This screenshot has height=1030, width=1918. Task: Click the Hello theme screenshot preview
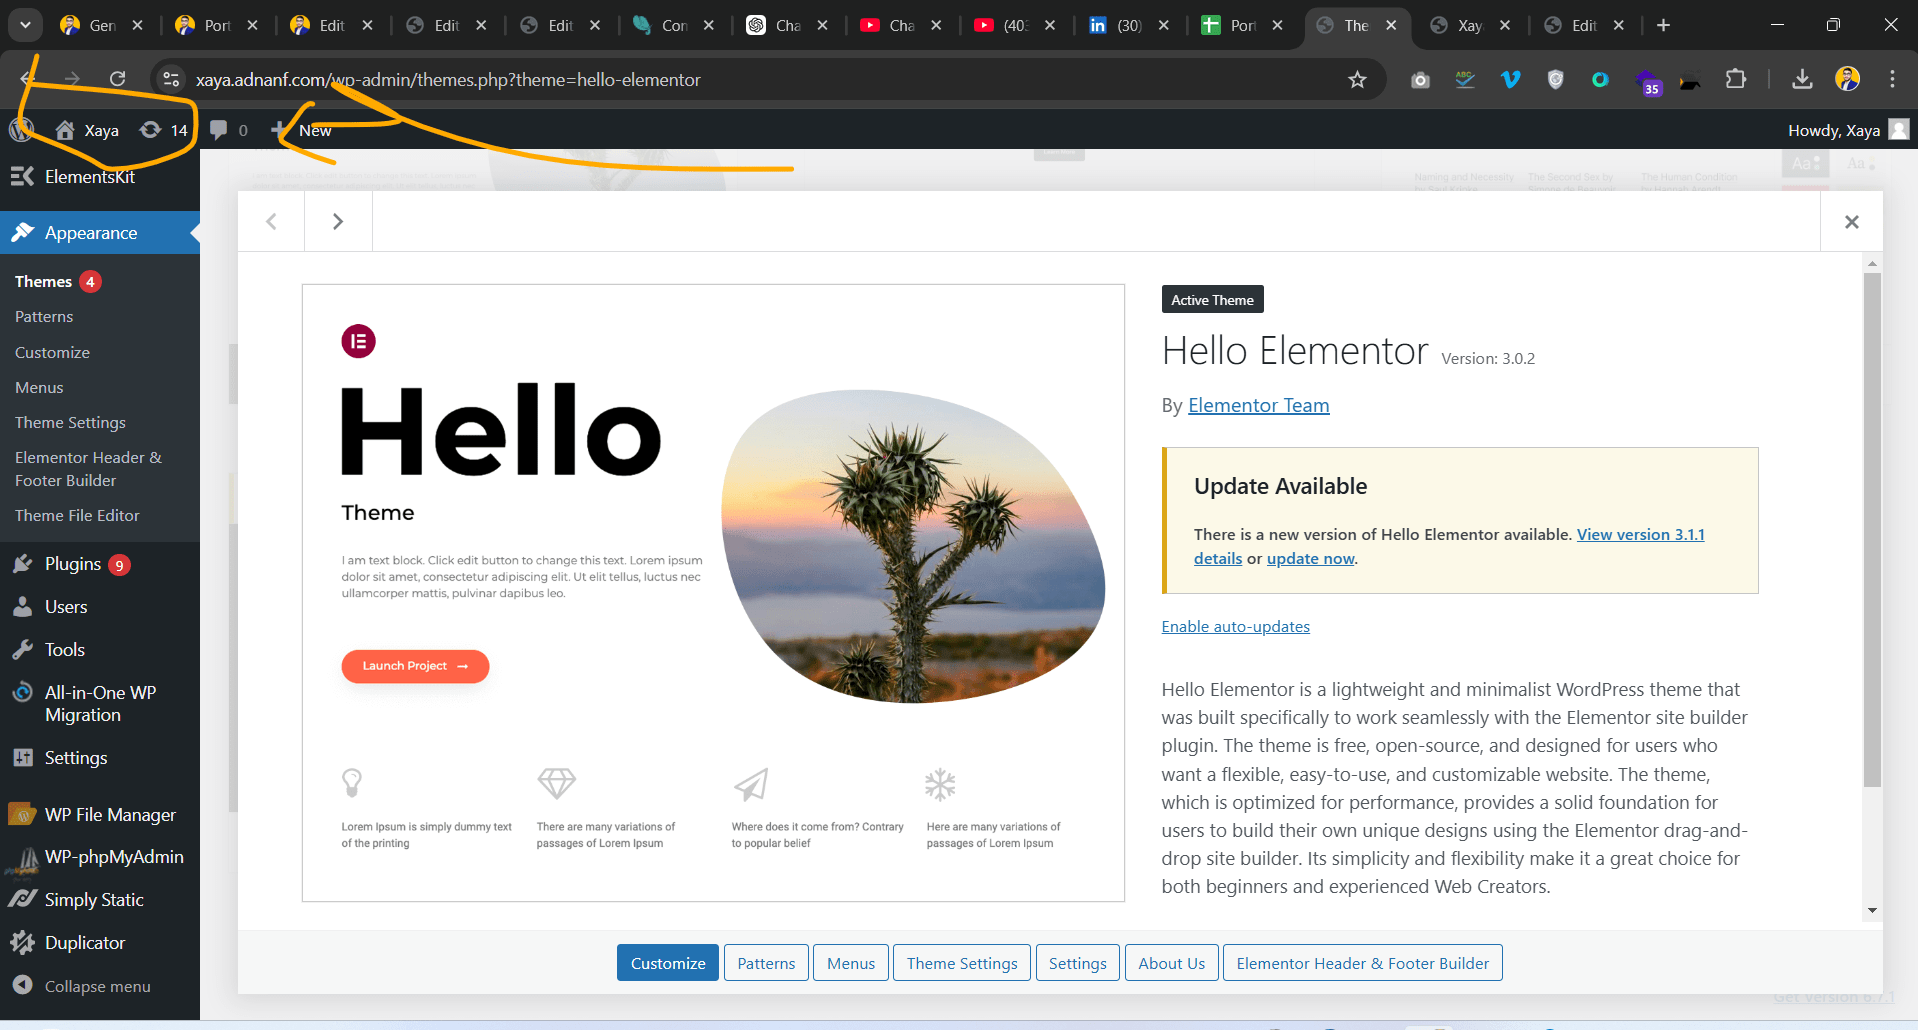(x=713, y=593)
